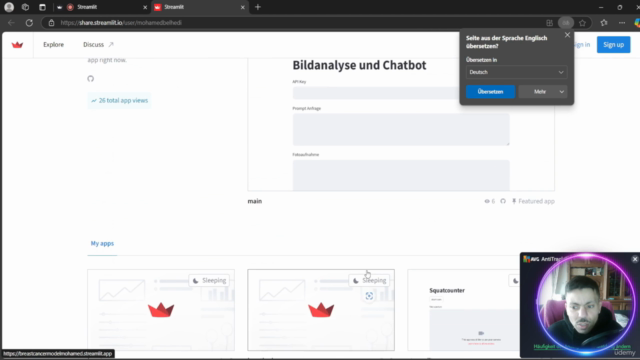Screen dimensions: 640x360
Task: Close the translate popup
Action: [567, 35]
